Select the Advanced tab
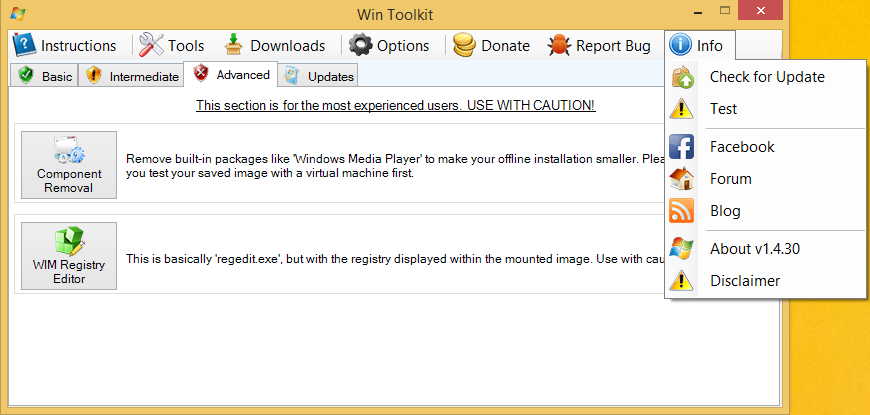This screenshot has height=415, width=870. [x=230, y=74]
